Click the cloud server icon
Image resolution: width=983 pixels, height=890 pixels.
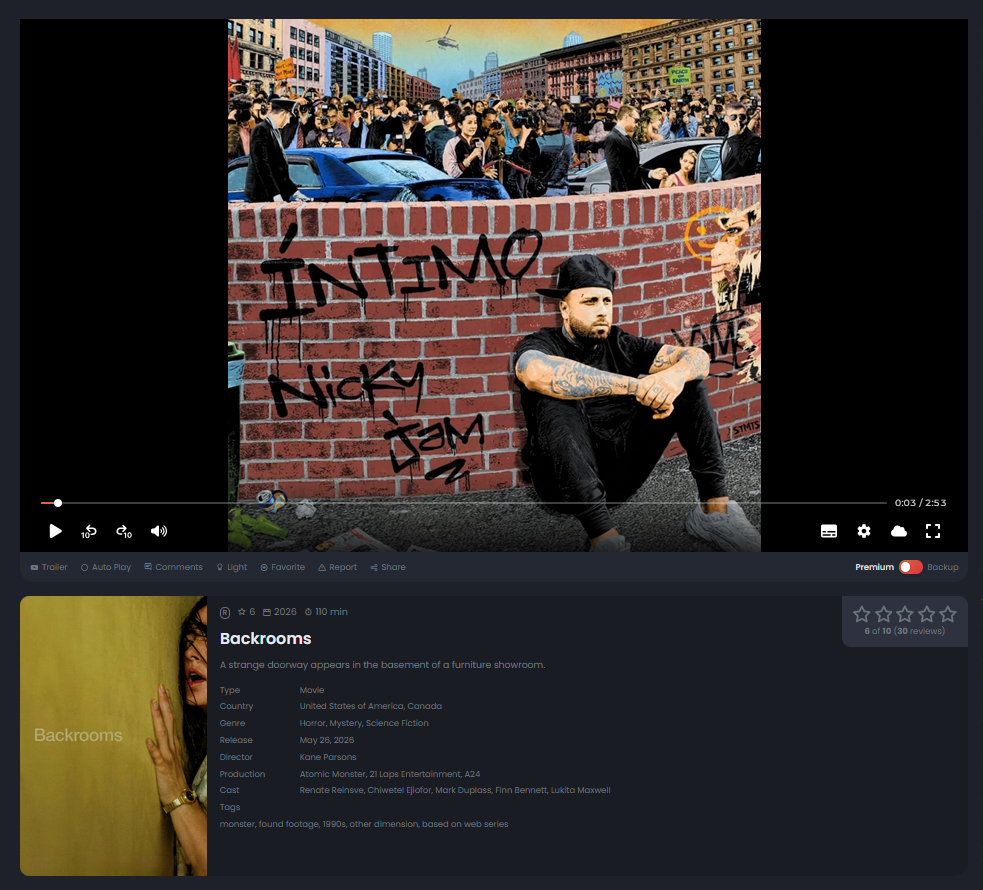click(x=899, y=531)
